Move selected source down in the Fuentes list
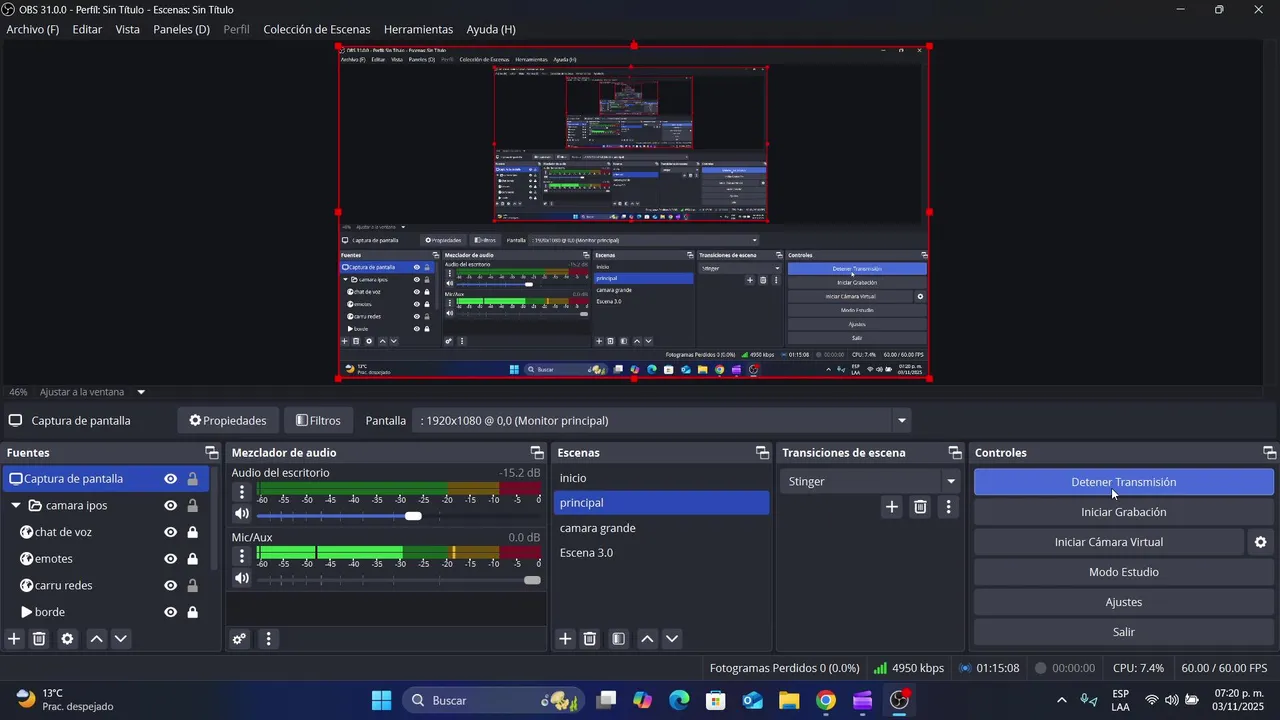1280x720 pixels. pos(121,639)
